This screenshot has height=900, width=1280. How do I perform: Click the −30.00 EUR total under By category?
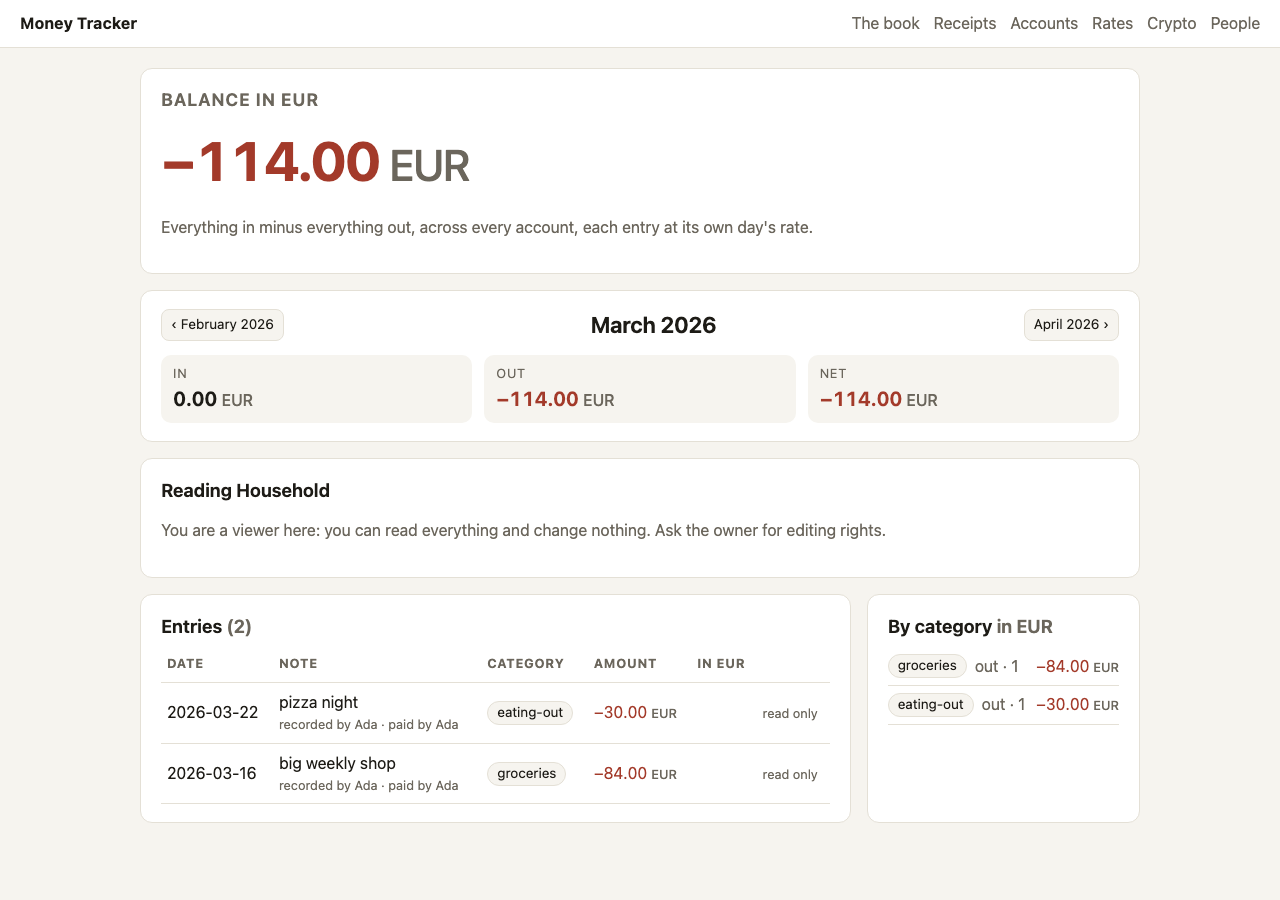point(1077,705)
